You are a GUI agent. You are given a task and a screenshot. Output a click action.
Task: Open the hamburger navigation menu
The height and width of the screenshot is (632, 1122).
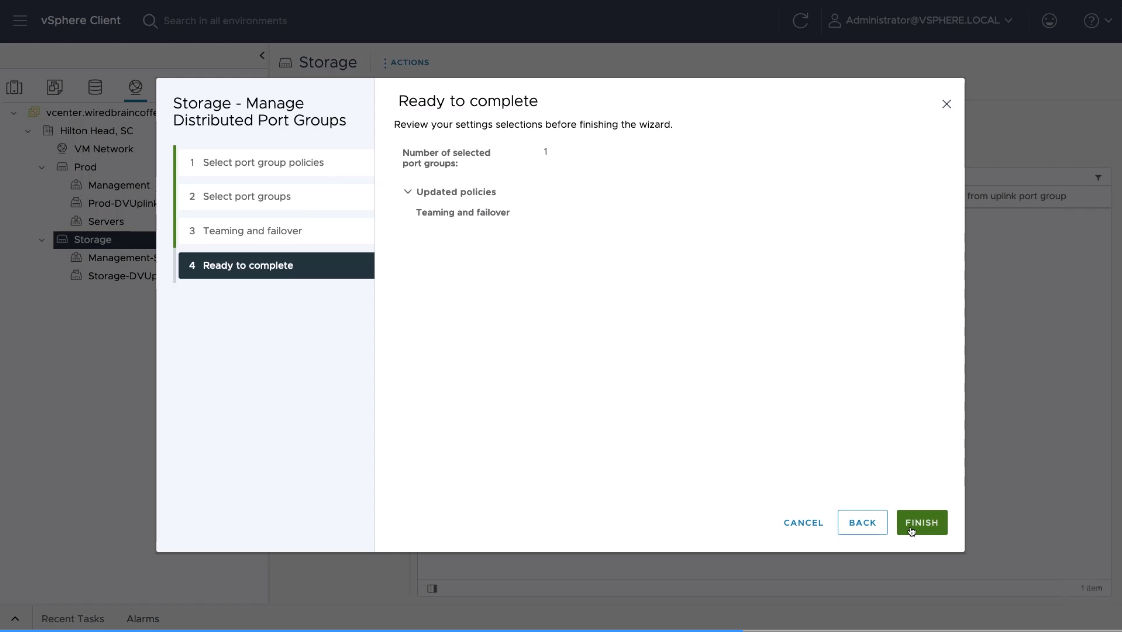20,20
